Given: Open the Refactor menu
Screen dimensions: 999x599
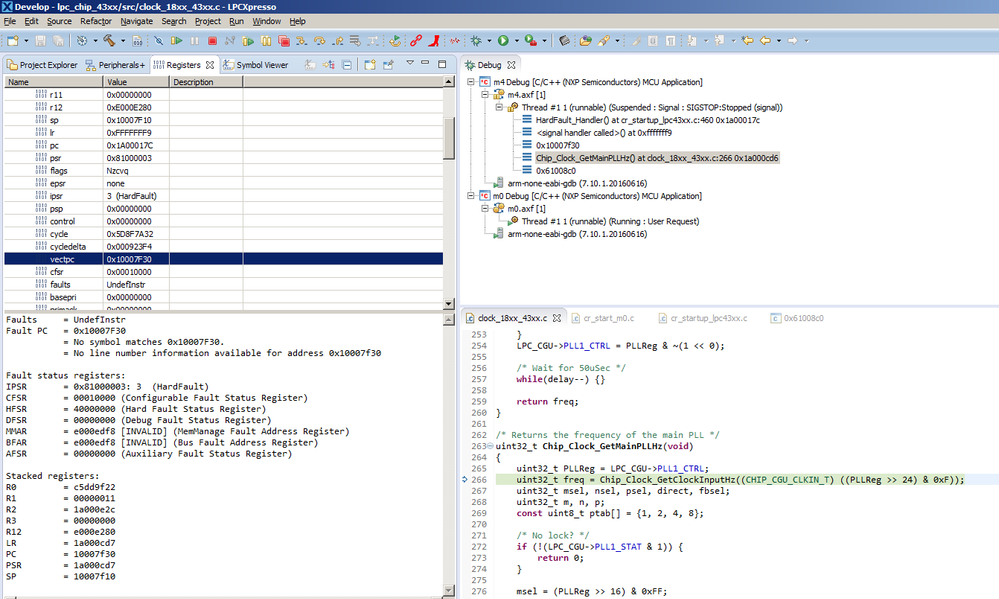Looking at the screenshot, I should pos(96,21).
